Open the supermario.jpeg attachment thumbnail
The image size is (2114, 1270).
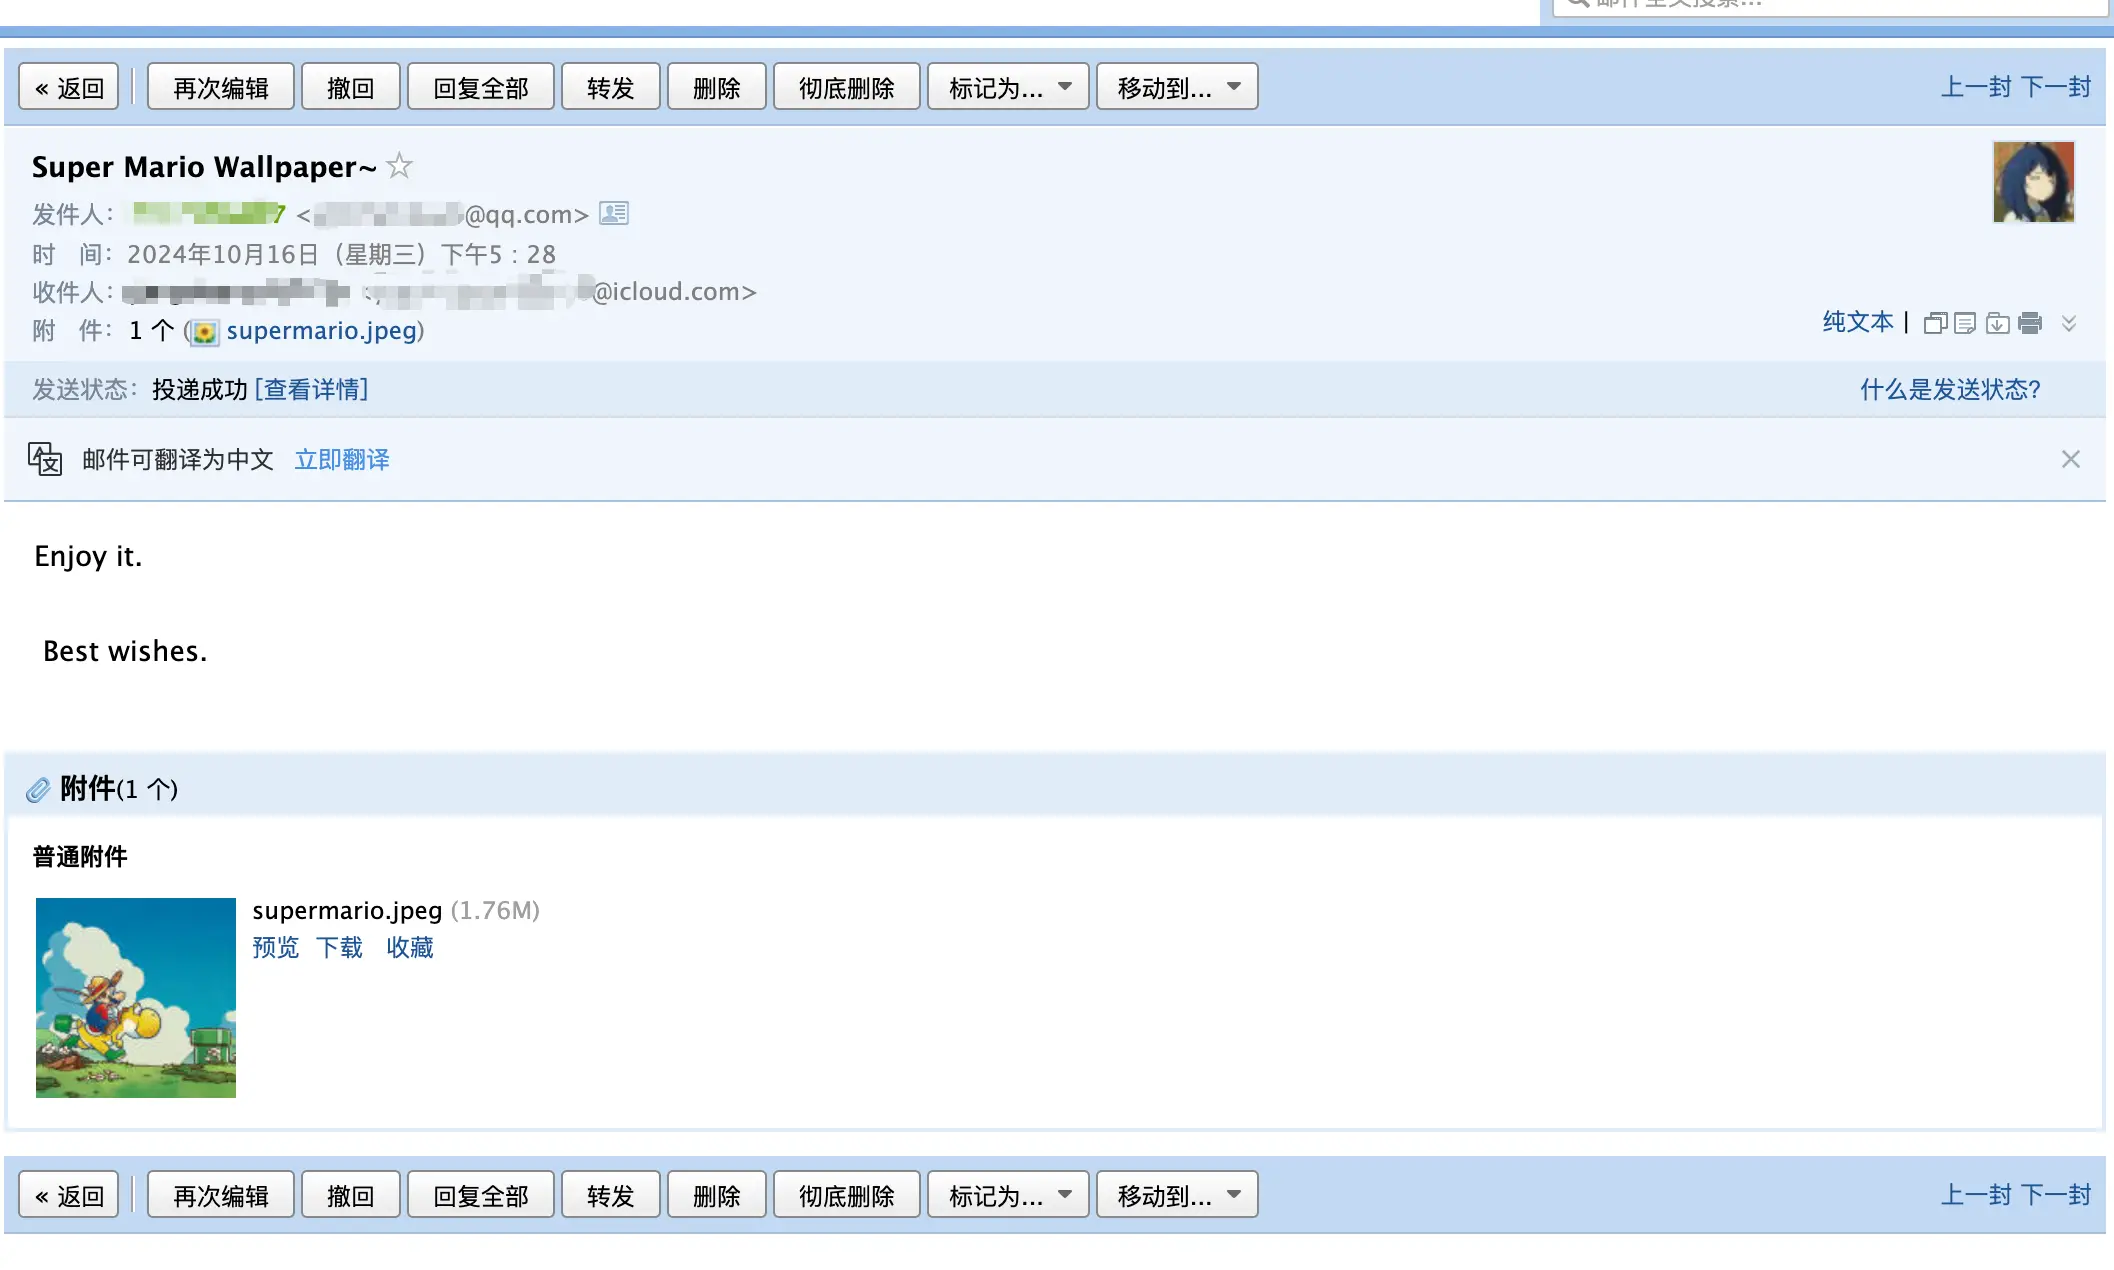(136, 997)
